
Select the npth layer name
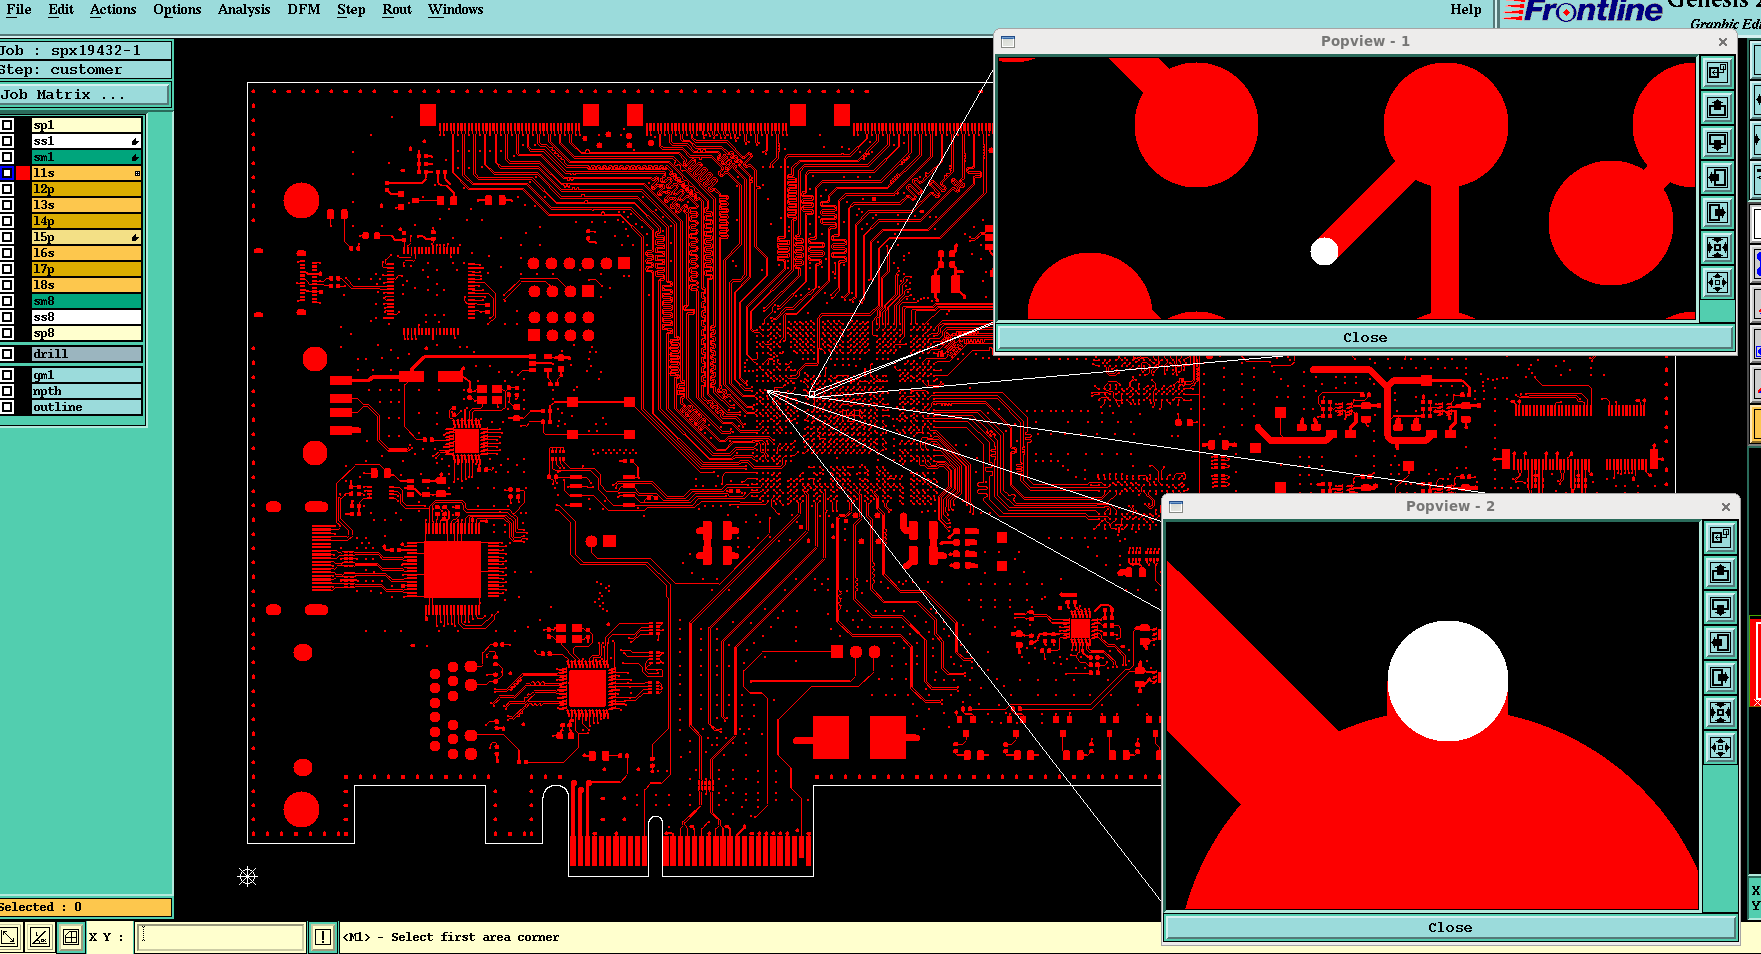pos(87,391)
